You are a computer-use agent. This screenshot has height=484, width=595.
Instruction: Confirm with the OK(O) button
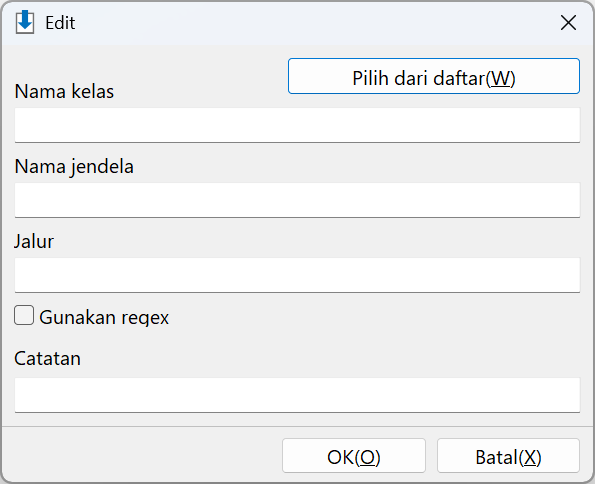[x=354, y=456]
